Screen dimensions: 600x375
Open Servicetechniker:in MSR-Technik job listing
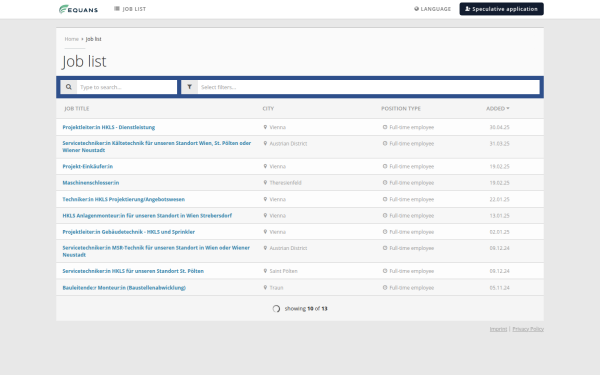[156, 251]
